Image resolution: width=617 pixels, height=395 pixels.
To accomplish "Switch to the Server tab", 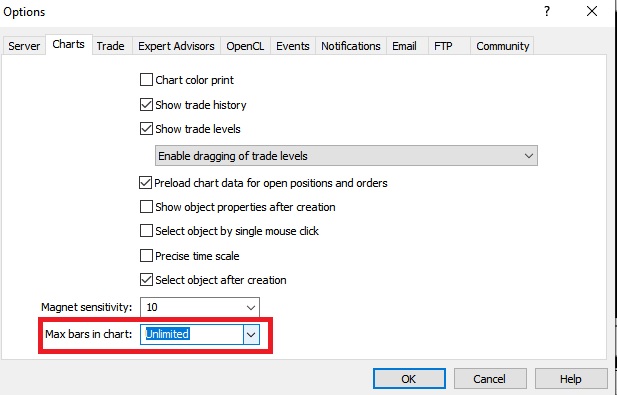I will (24, 46).
